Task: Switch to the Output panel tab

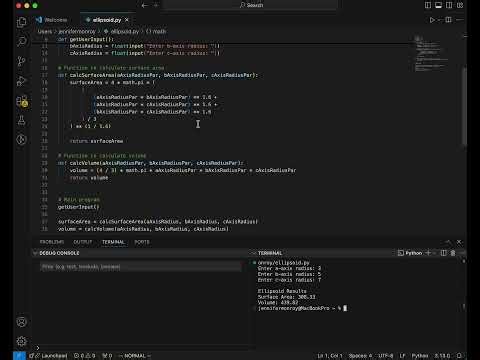Action: click(83, 242)
